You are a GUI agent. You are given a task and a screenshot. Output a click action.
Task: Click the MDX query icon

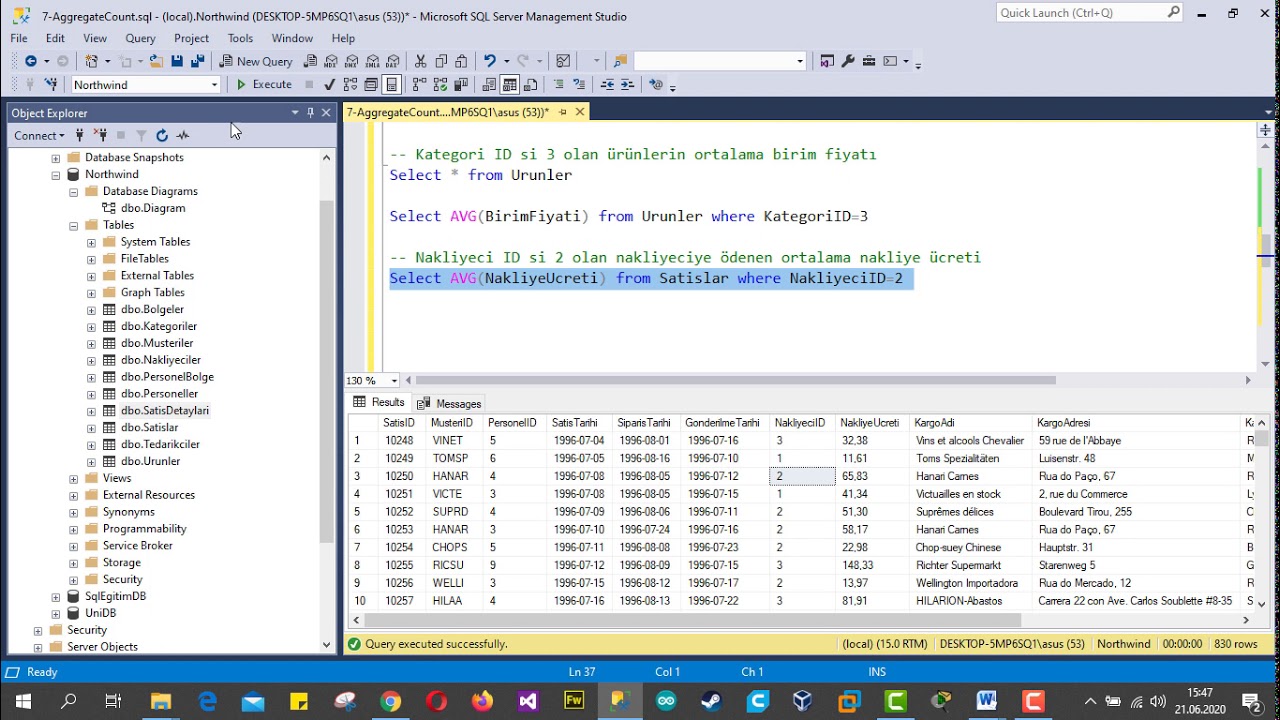[x=331, y=61]
